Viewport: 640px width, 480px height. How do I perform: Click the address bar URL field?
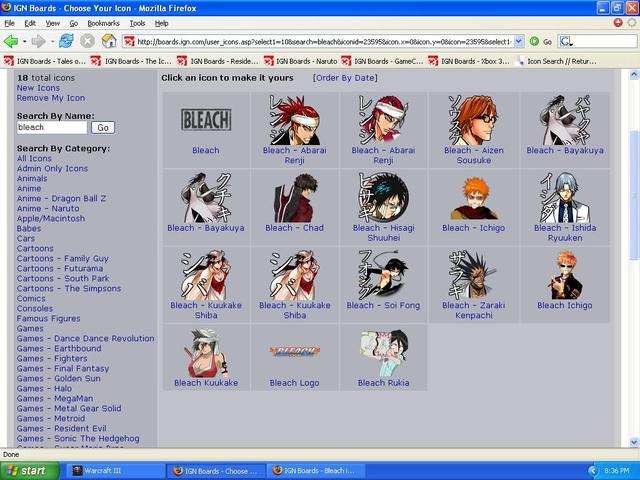[324, 41]
